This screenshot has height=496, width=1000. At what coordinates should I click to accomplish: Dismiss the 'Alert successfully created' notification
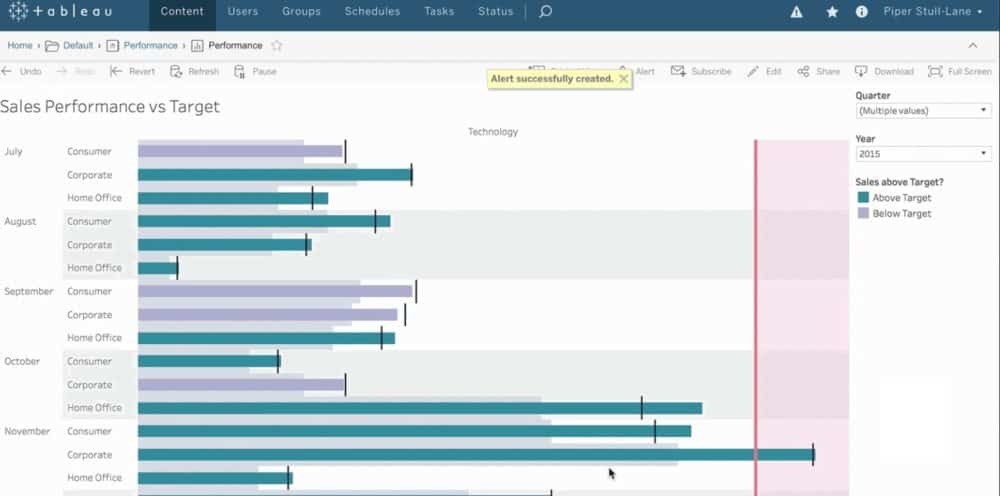click(623, 78)
